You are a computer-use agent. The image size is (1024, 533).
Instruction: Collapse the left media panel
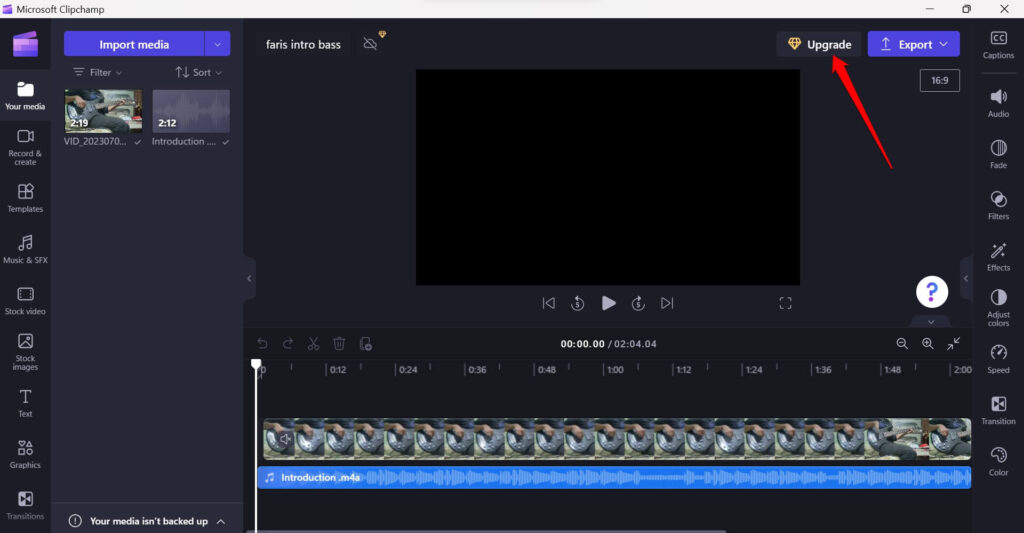coord(249,279)
